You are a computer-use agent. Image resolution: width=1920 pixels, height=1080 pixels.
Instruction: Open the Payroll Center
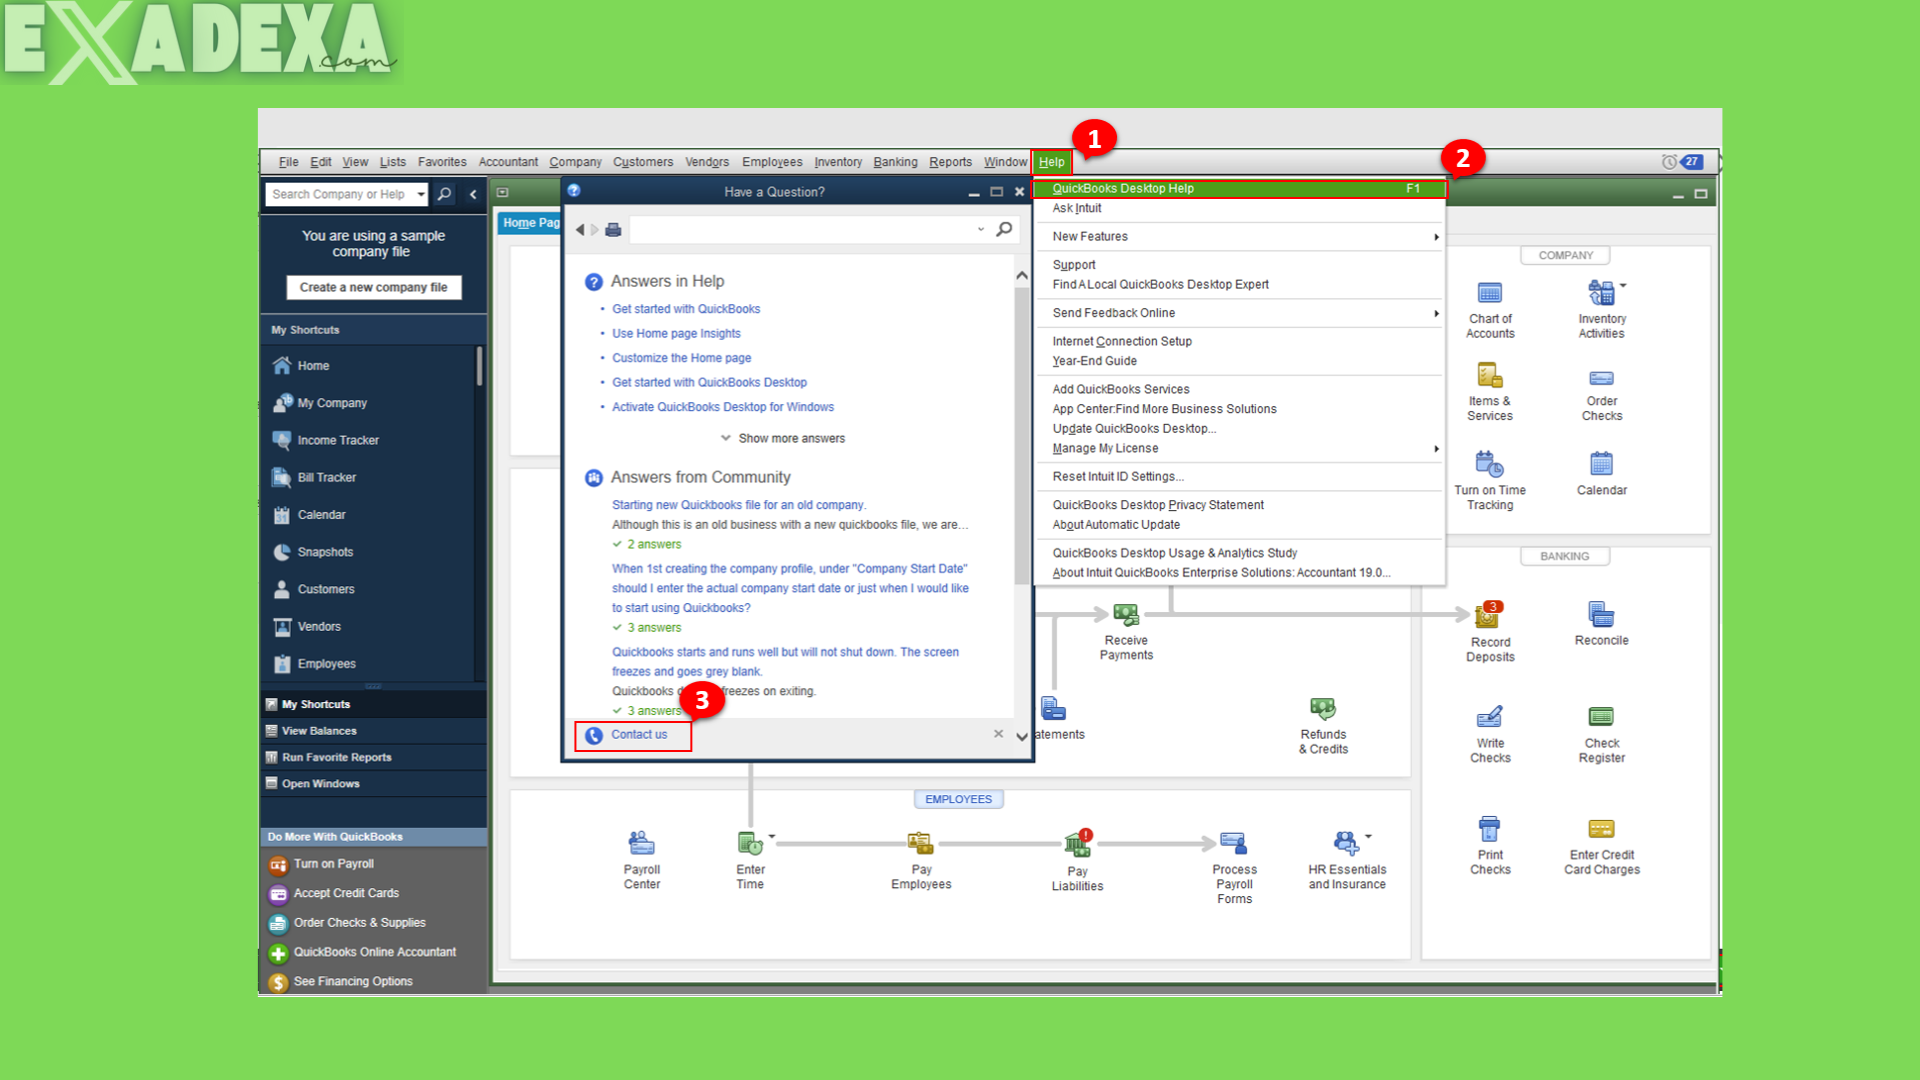[641, 848]
